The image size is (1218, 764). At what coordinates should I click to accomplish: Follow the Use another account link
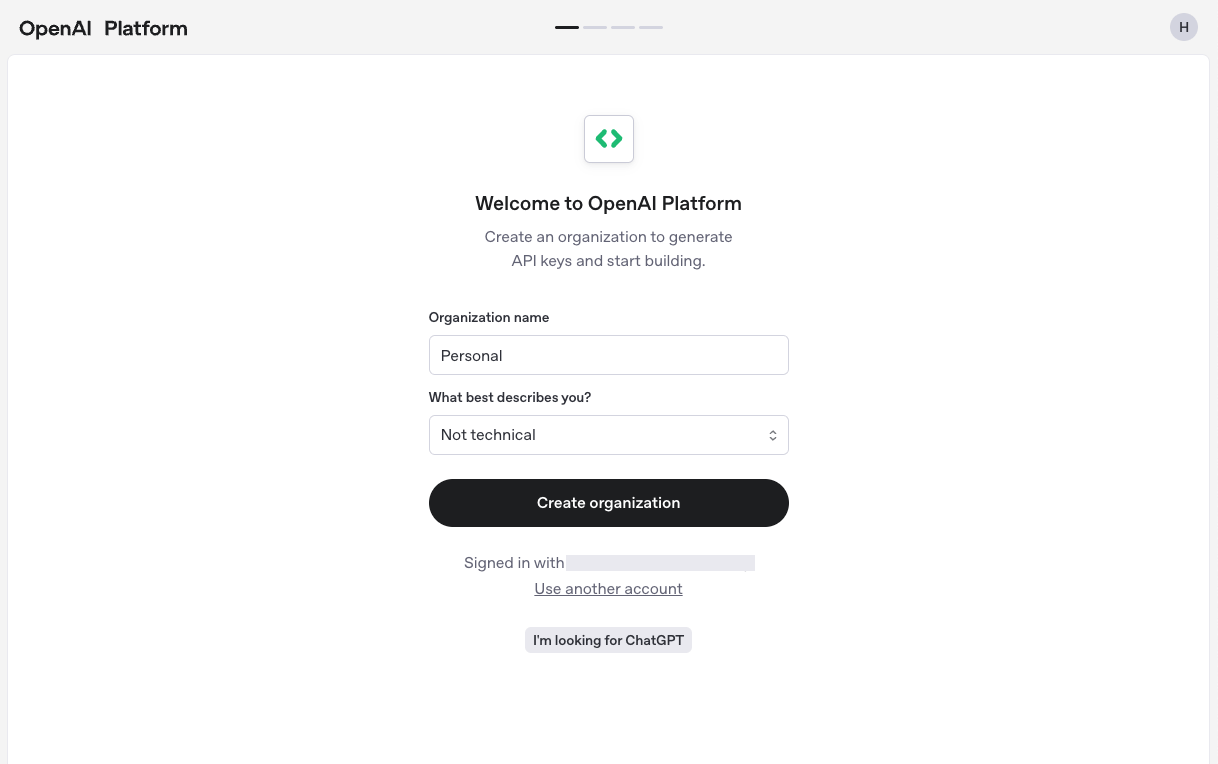(609, 589)
